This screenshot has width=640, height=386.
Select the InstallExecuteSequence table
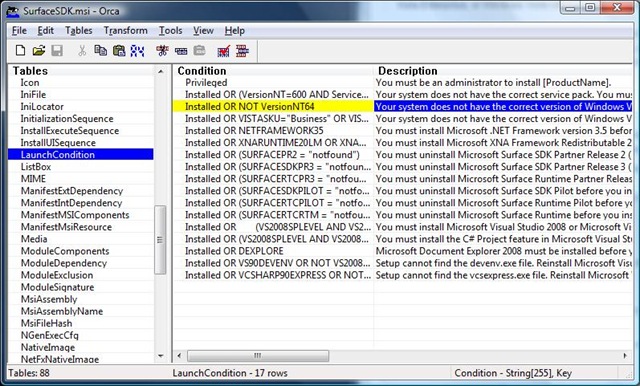pyautogui.click(x=70, y=131)
